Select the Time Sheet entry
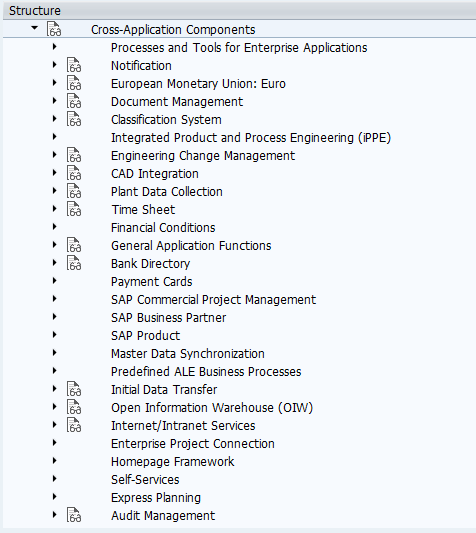476x533 pixels. click(143, 210)
